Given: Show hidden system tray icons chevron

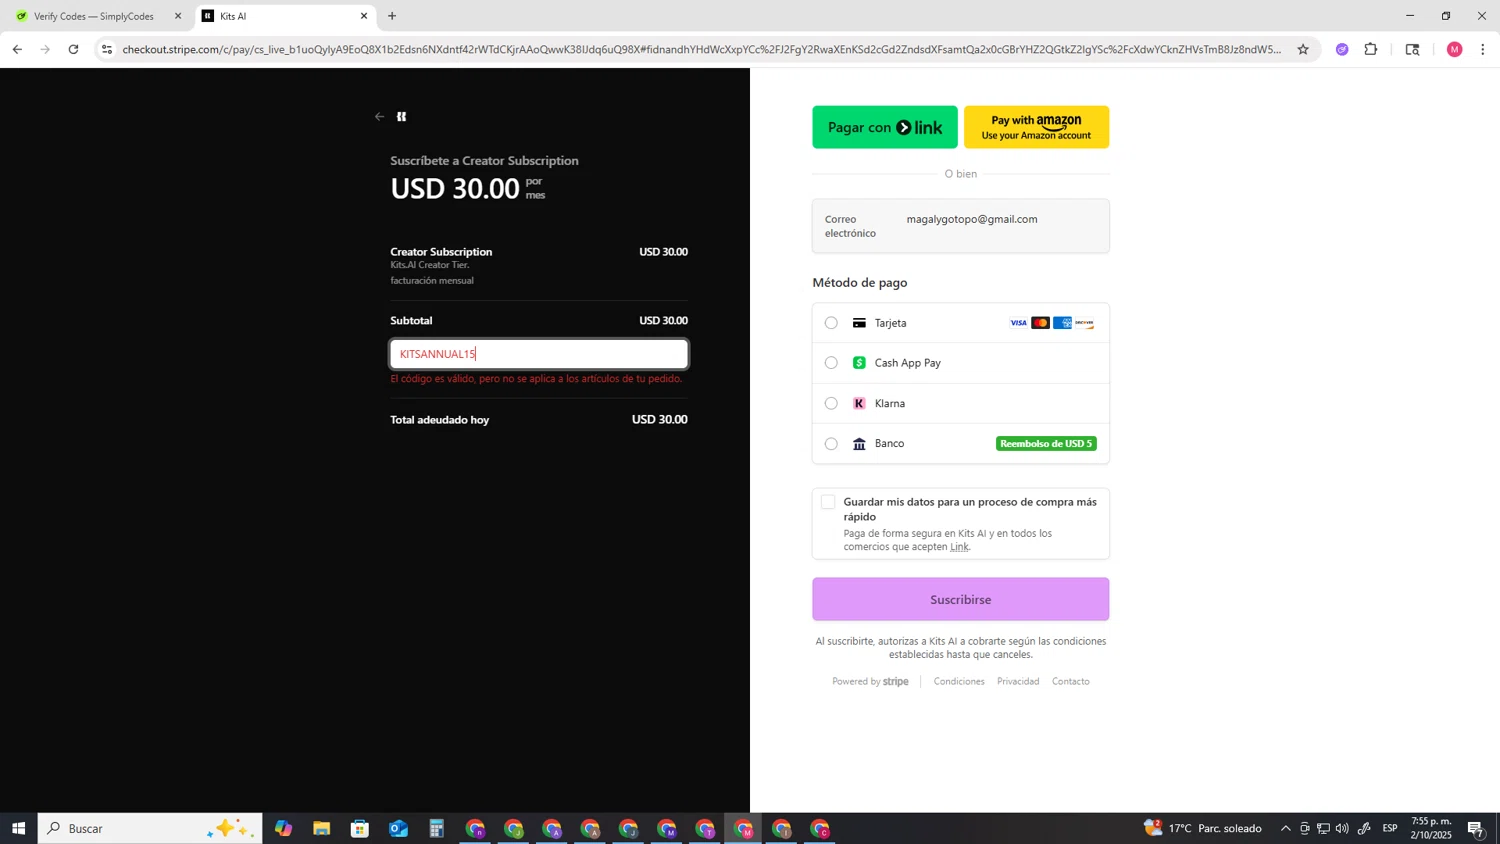Looking at the screenshot, I should [x=1286, y=828].
